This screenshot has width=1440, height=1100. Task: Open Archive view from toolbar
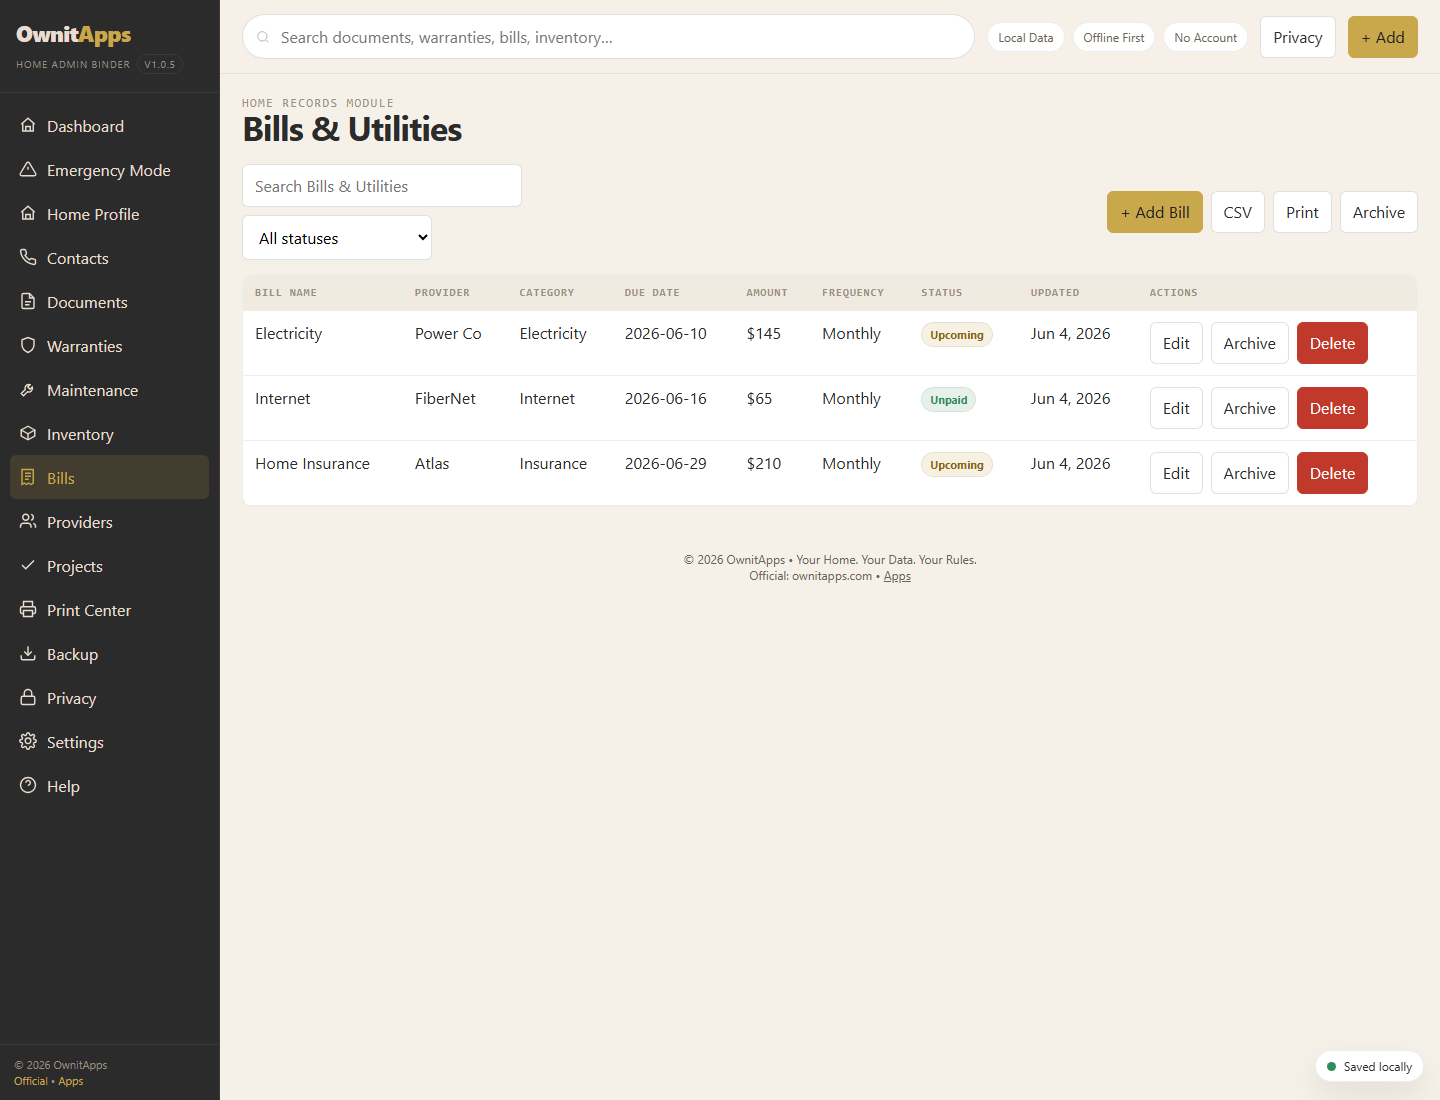point(1379,212)
